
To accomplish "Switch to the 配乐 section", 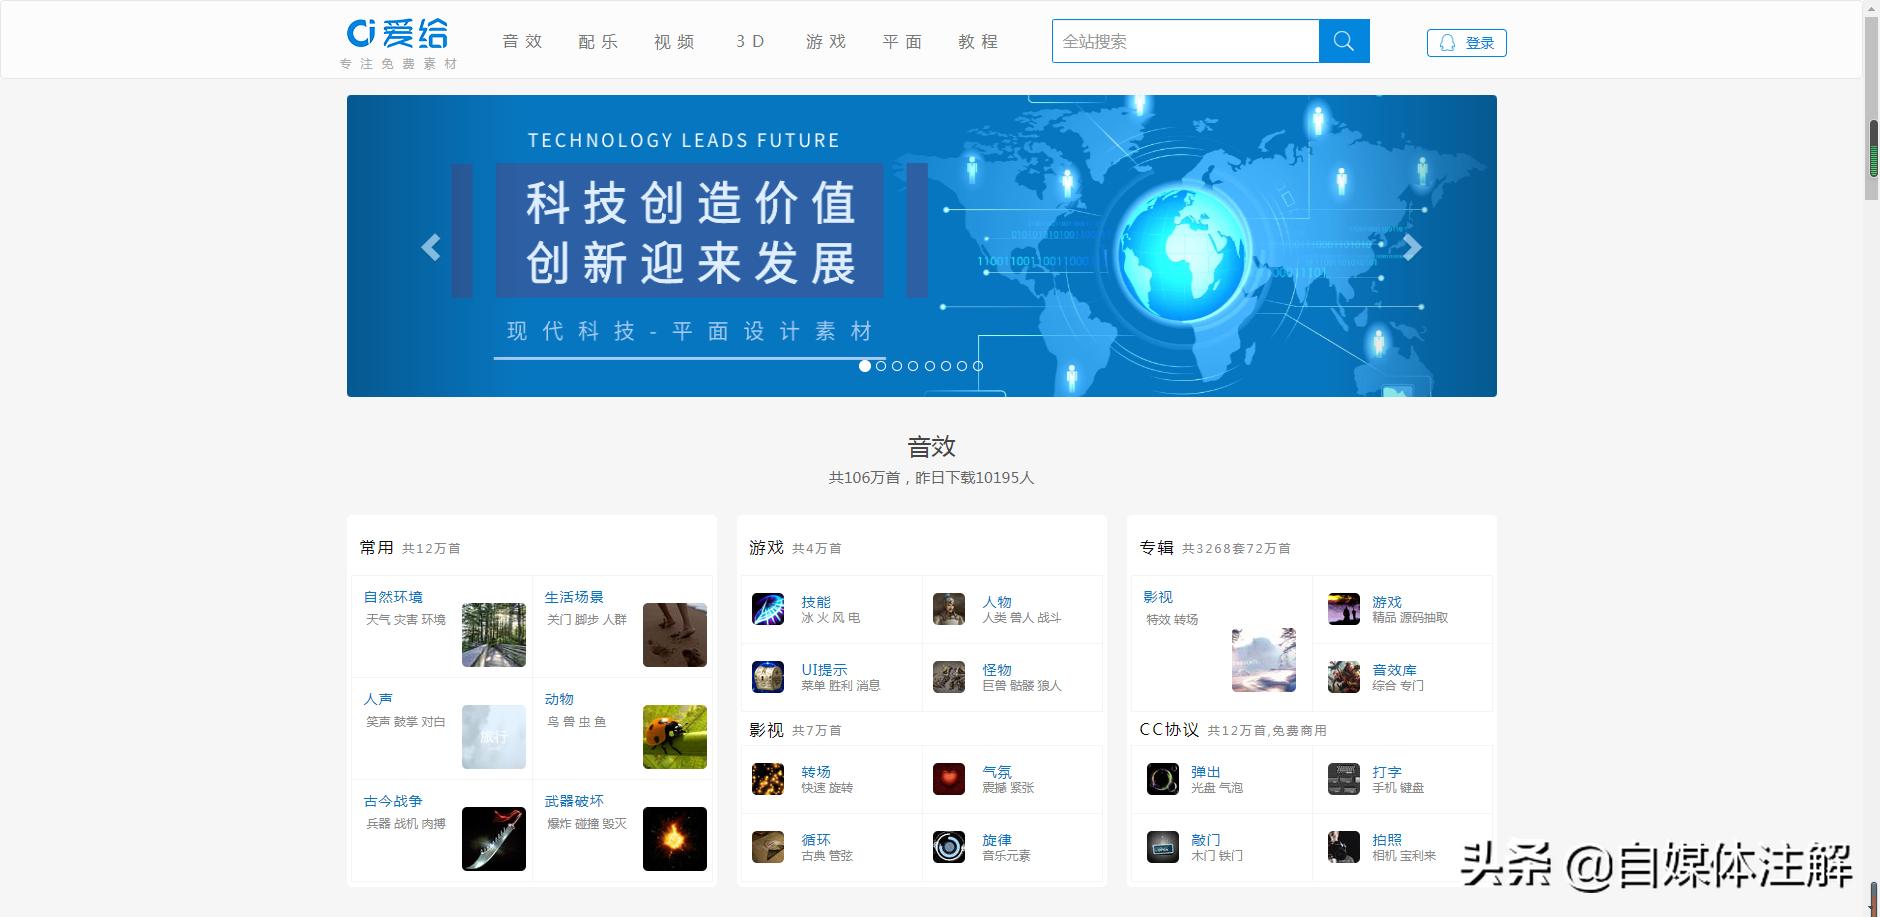I will tap(597, 41).
